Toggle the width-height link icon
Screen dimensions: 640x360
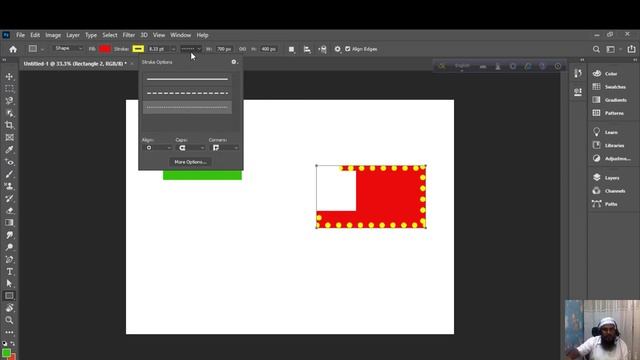(x=242, y=49)
